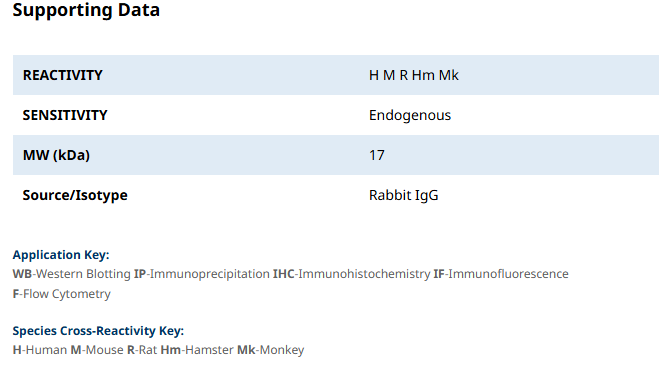Select the MW (kDa) row label
This screenshot has width=659, height=388.
point(56,156)
